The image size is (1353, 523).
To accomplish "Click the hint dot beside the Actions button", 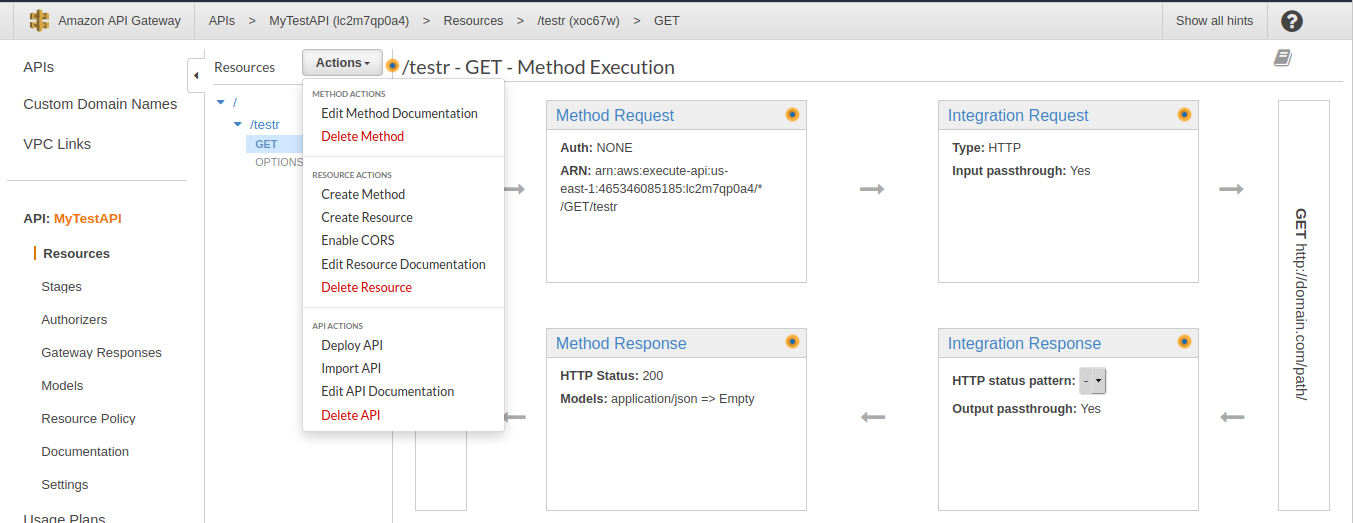I will [393, 65].
